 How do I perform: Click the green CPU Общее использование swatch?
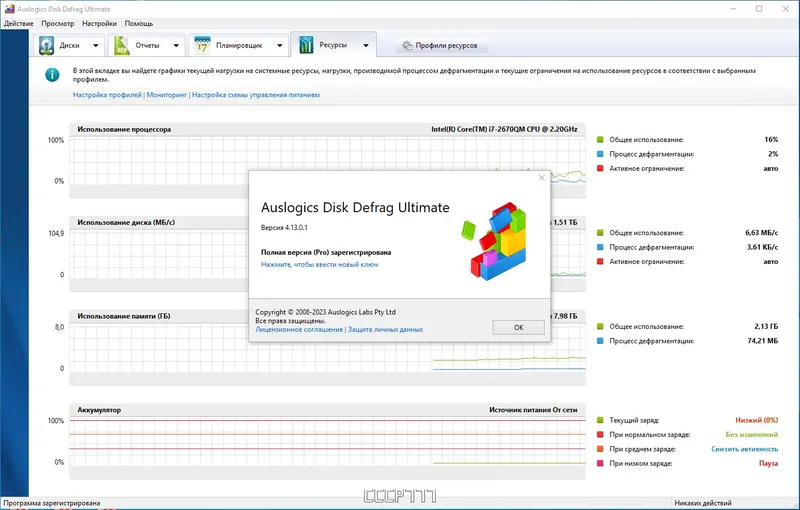click(600, 140)
